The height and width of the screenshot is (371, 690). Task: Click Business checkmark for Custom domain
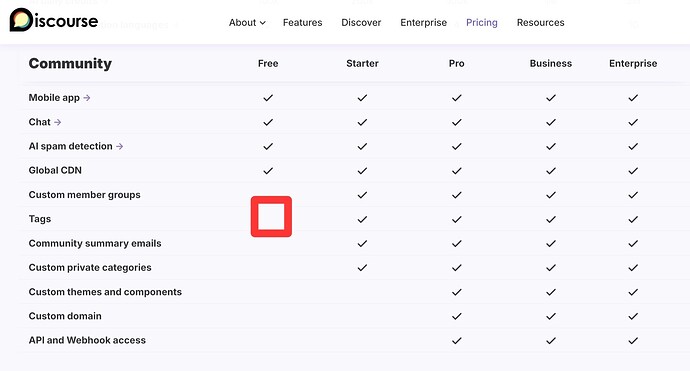[x=551, y=316]
